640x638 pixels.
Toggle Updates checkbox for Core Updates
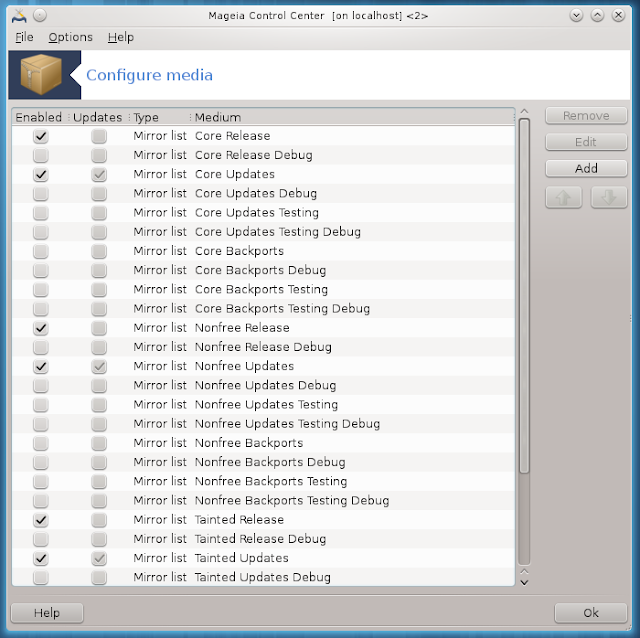pyautogui.click(x=99, y=174)
